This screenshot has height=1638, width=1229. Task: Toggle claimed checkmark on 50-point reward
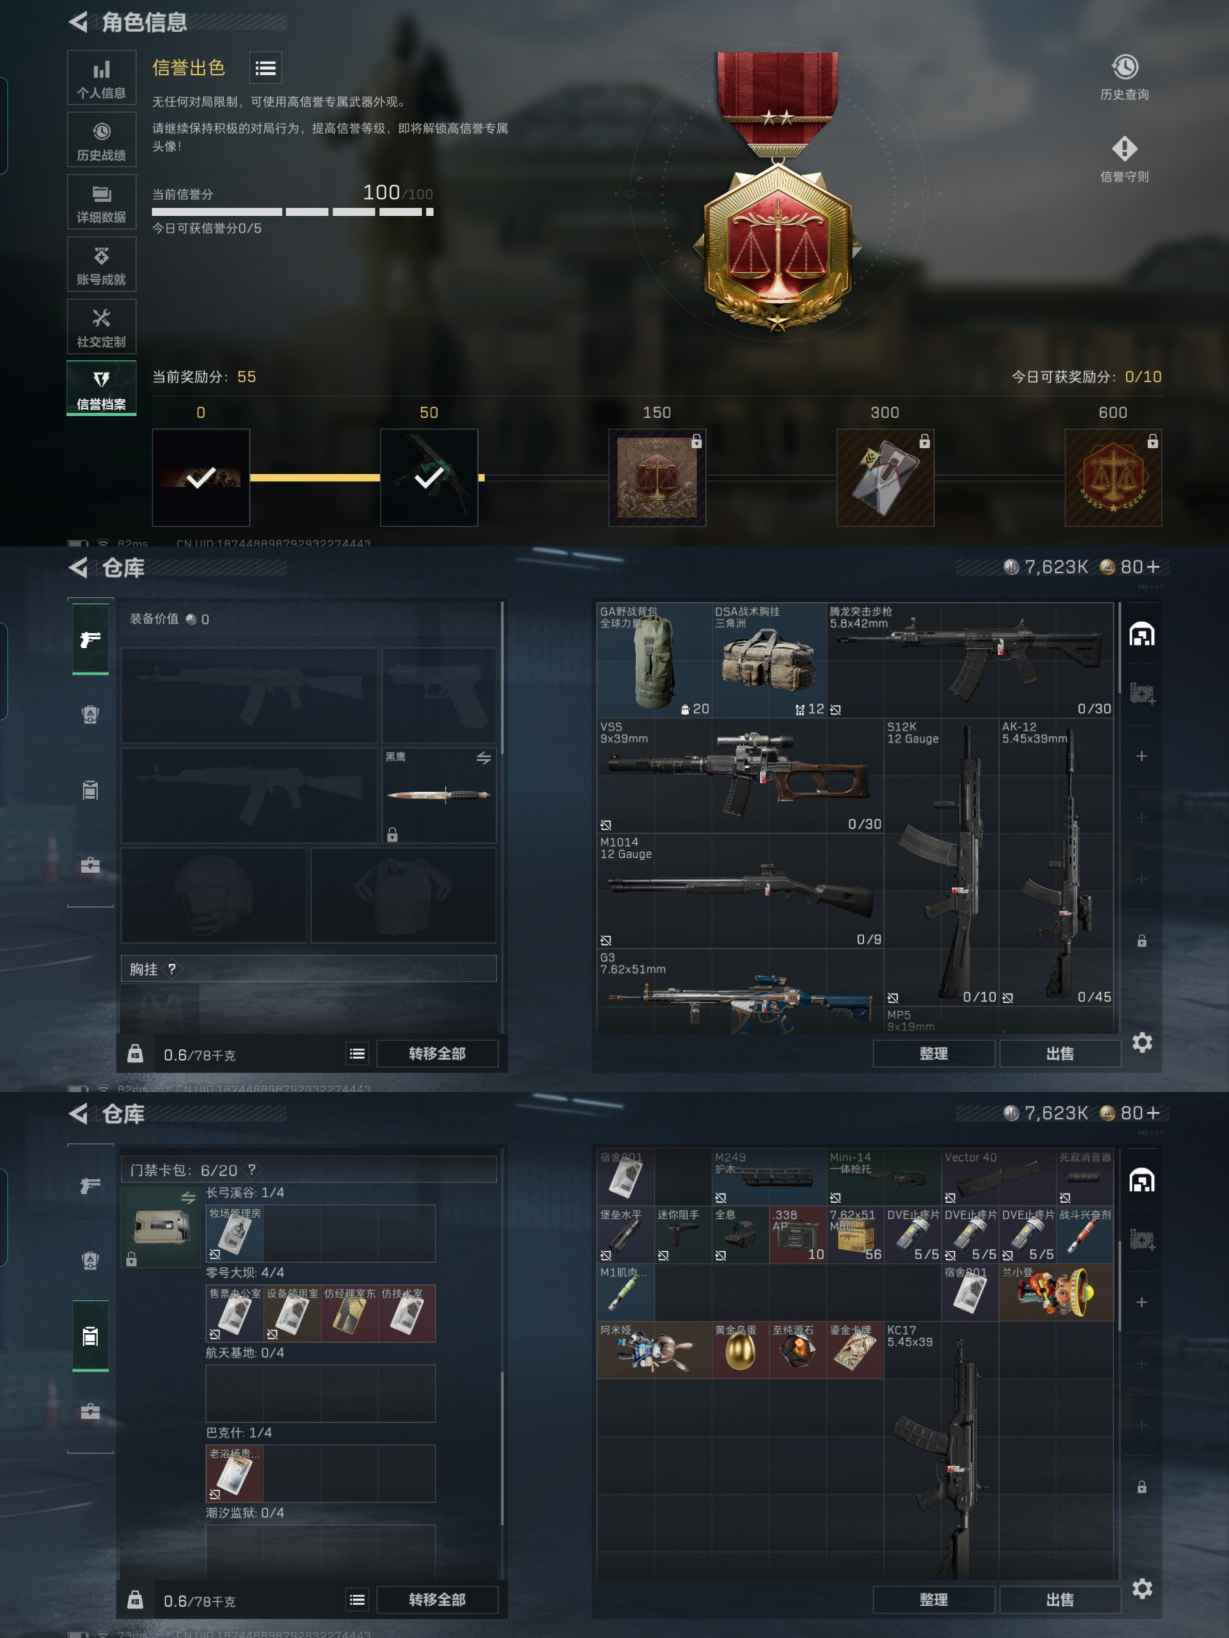429,478
